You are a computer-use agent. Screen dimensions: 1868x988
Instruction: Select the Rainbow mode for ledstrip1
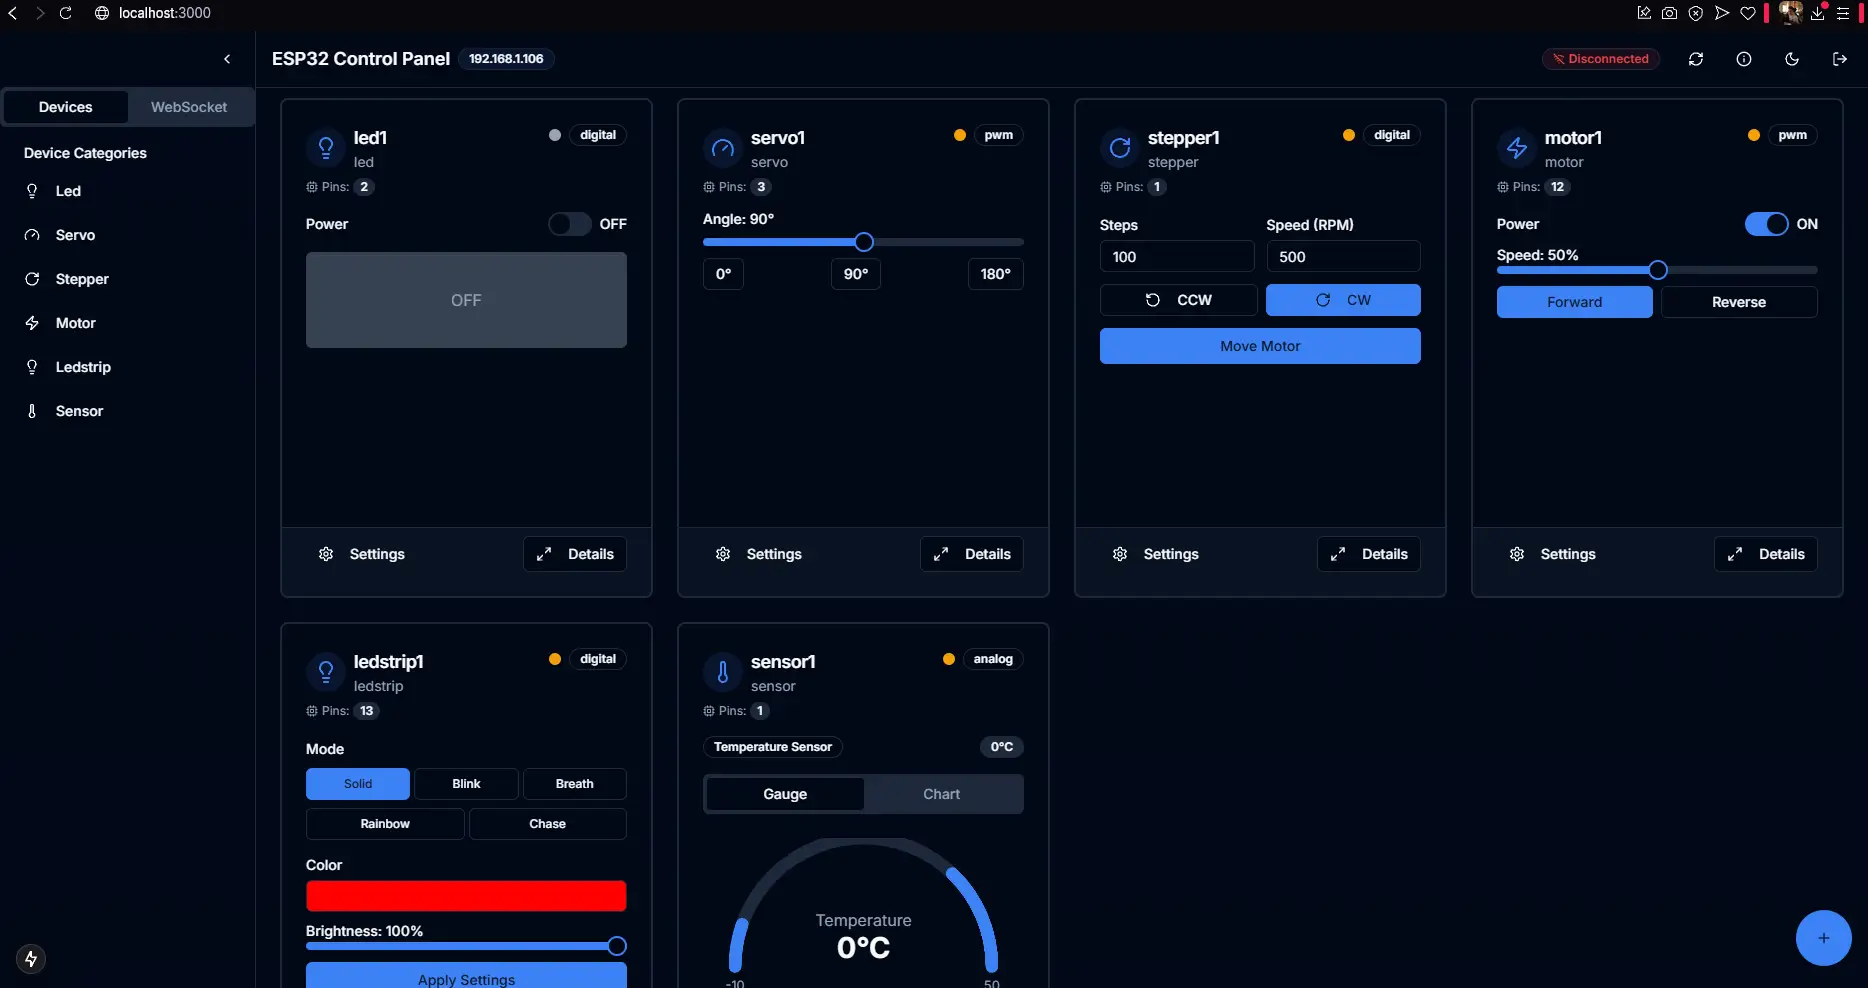(385, 824)
